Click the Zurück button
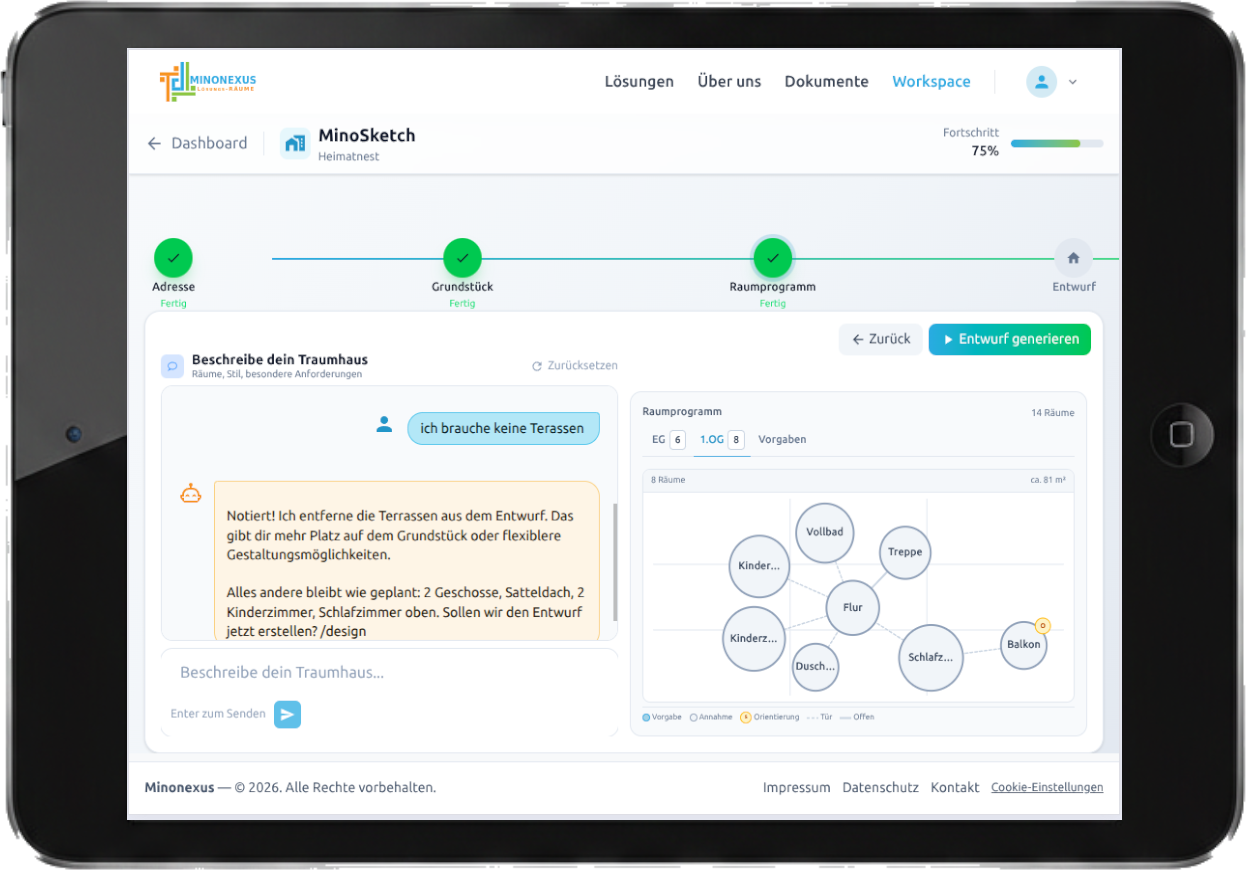The height and width of the screenshot is (870, 1246). coord(880,339)
